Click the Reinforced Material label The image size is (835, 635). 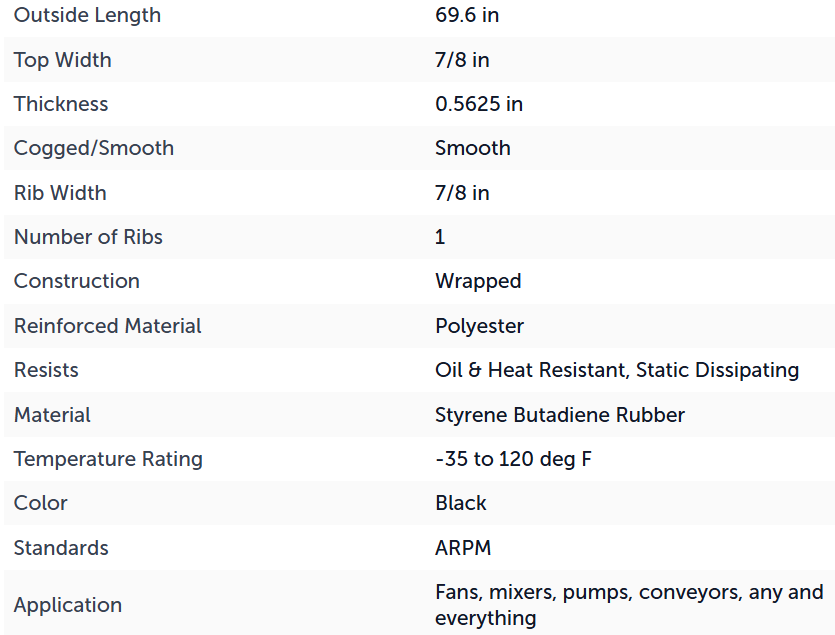coord(108,326)
